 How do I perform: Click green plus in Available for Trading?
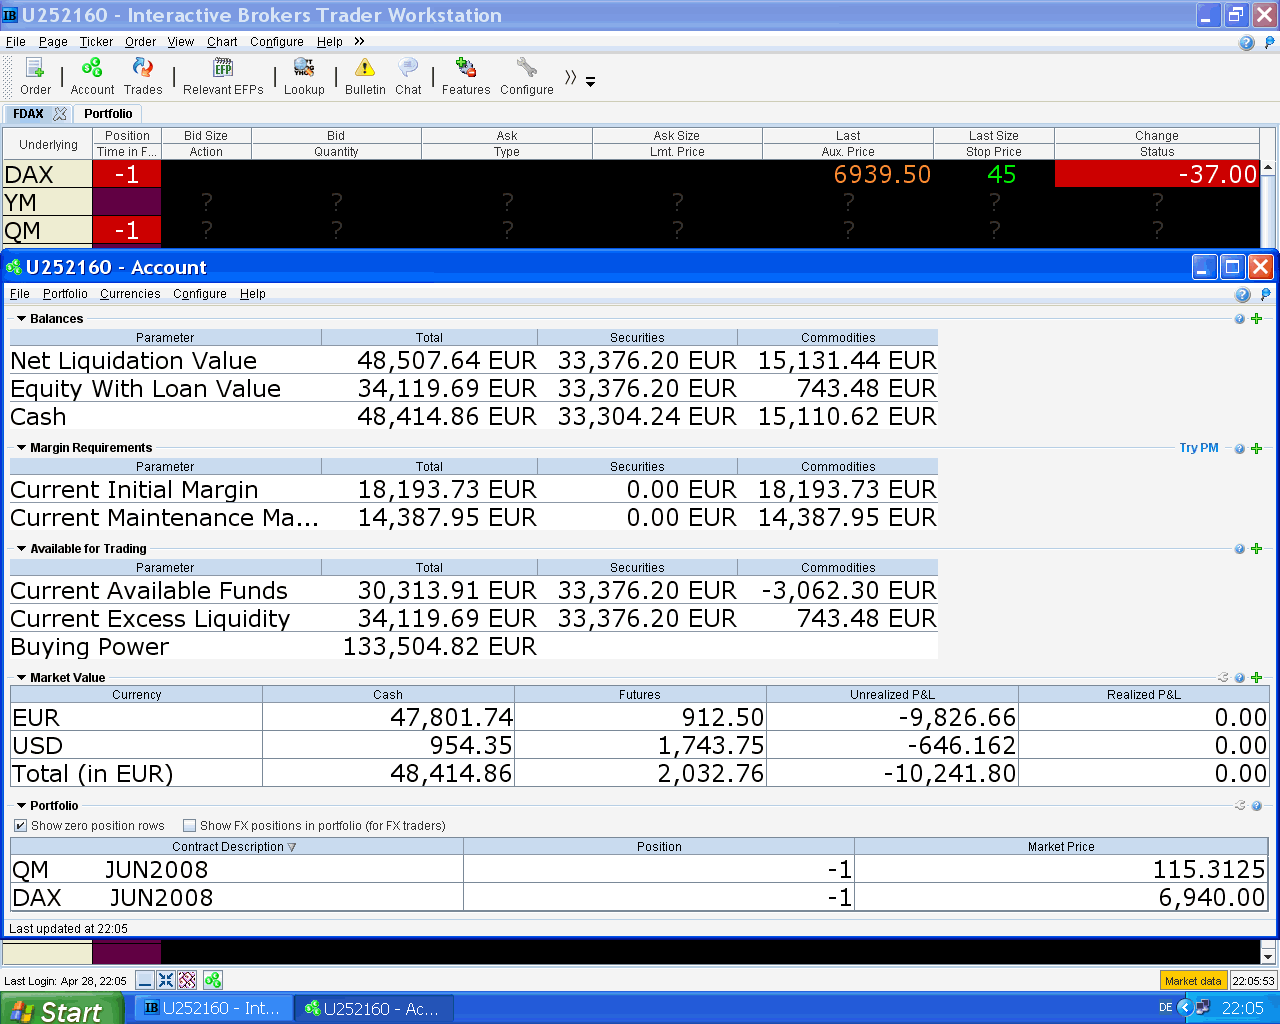pyautogui.click(x=1257, y=549)
